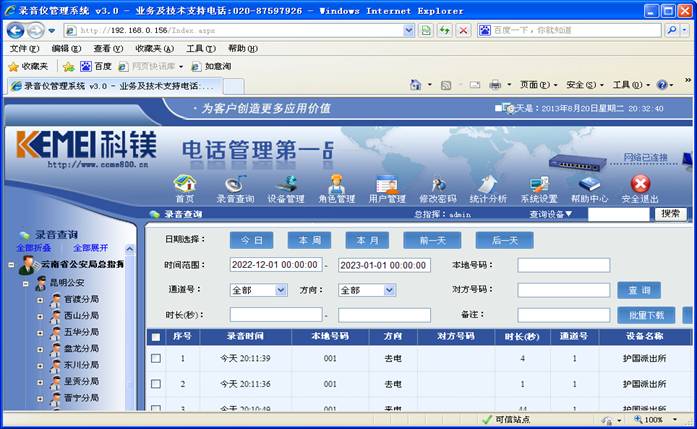This screenshot has height=429, width=697.
Task: Click the 对方号码 input field
Action: click(564, 290)
